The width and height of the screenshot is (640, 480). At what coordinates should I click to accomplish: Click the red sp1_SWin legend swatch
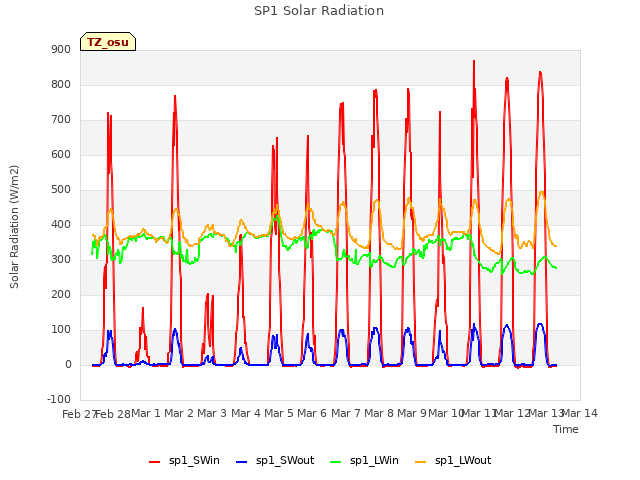[155, 461]
